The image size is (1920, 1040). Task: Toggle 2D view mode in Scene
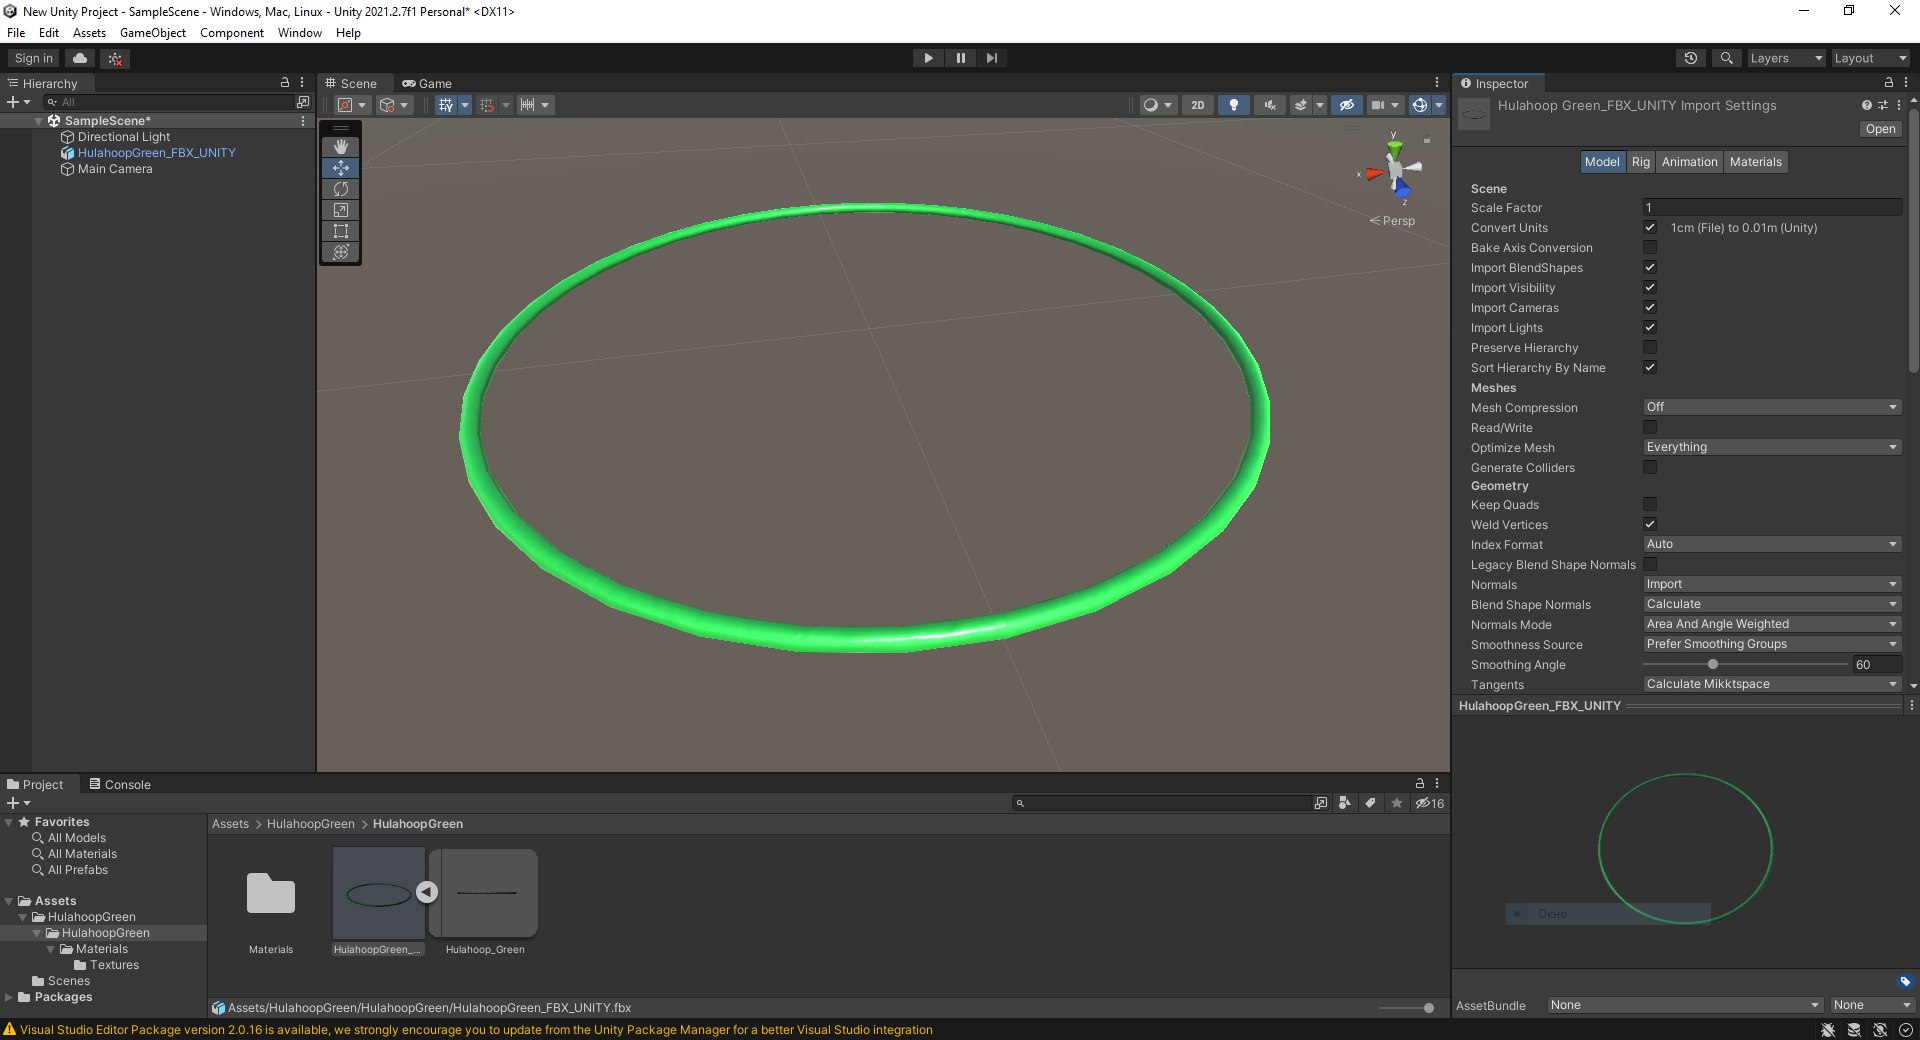(x=1197, y=105)
